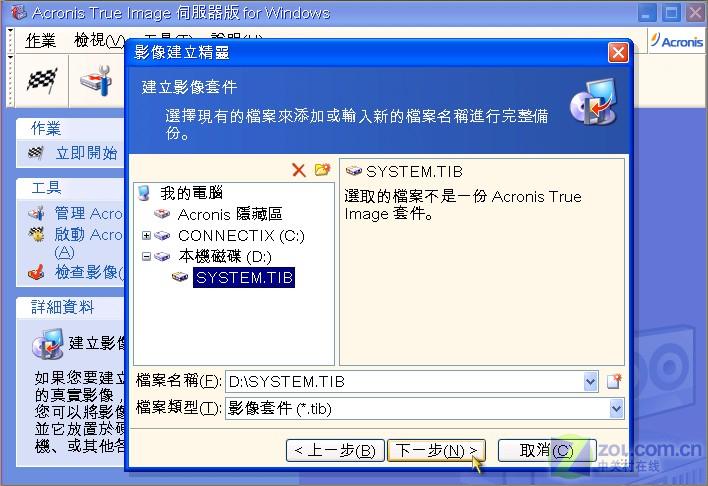Click the 上一步(B) back button
This screenshot has height=486, width=708.
click(335, 450)
